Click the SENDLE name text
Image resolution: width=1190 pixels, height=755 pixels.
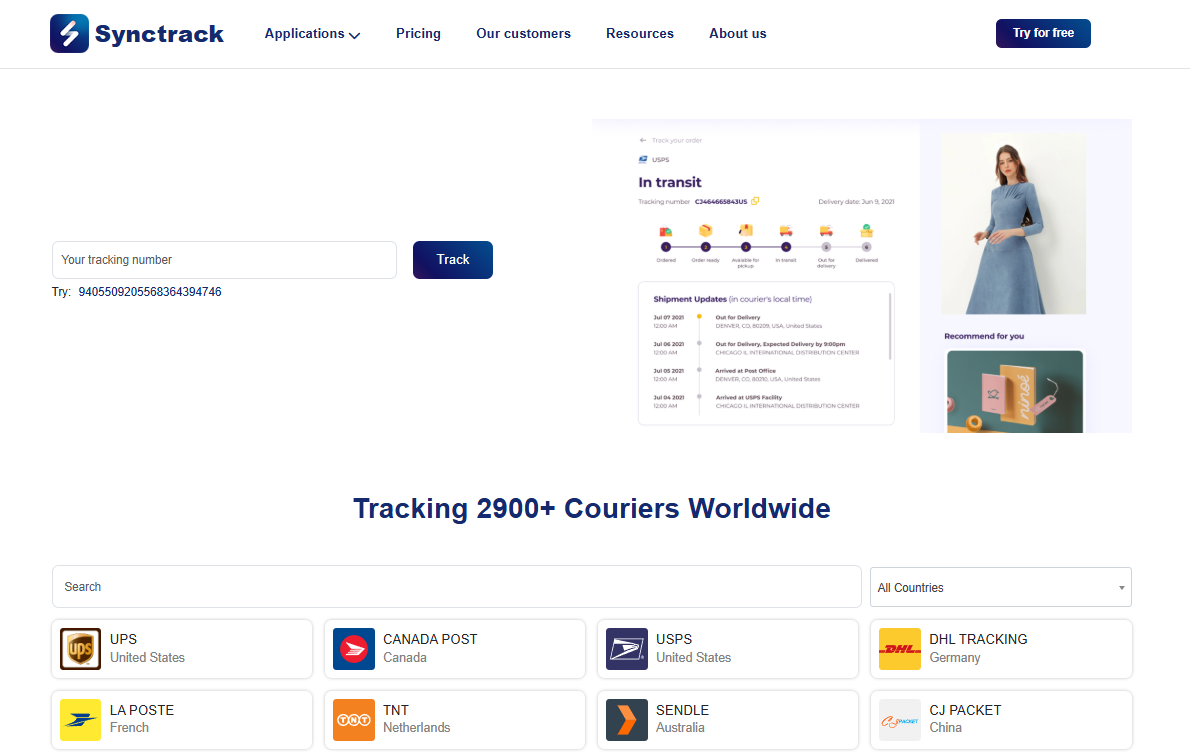[x=682, y=710]
